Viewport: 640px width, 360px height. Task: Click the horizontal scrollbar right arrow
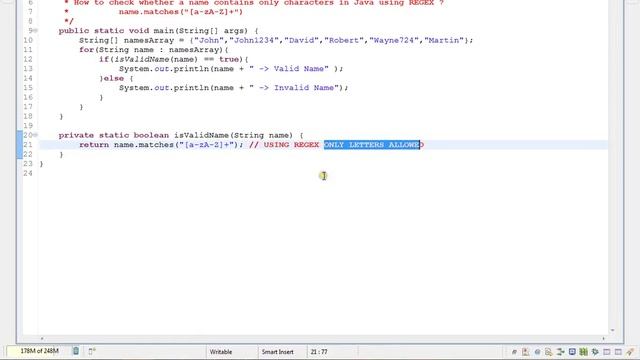(x=603, y=338)
